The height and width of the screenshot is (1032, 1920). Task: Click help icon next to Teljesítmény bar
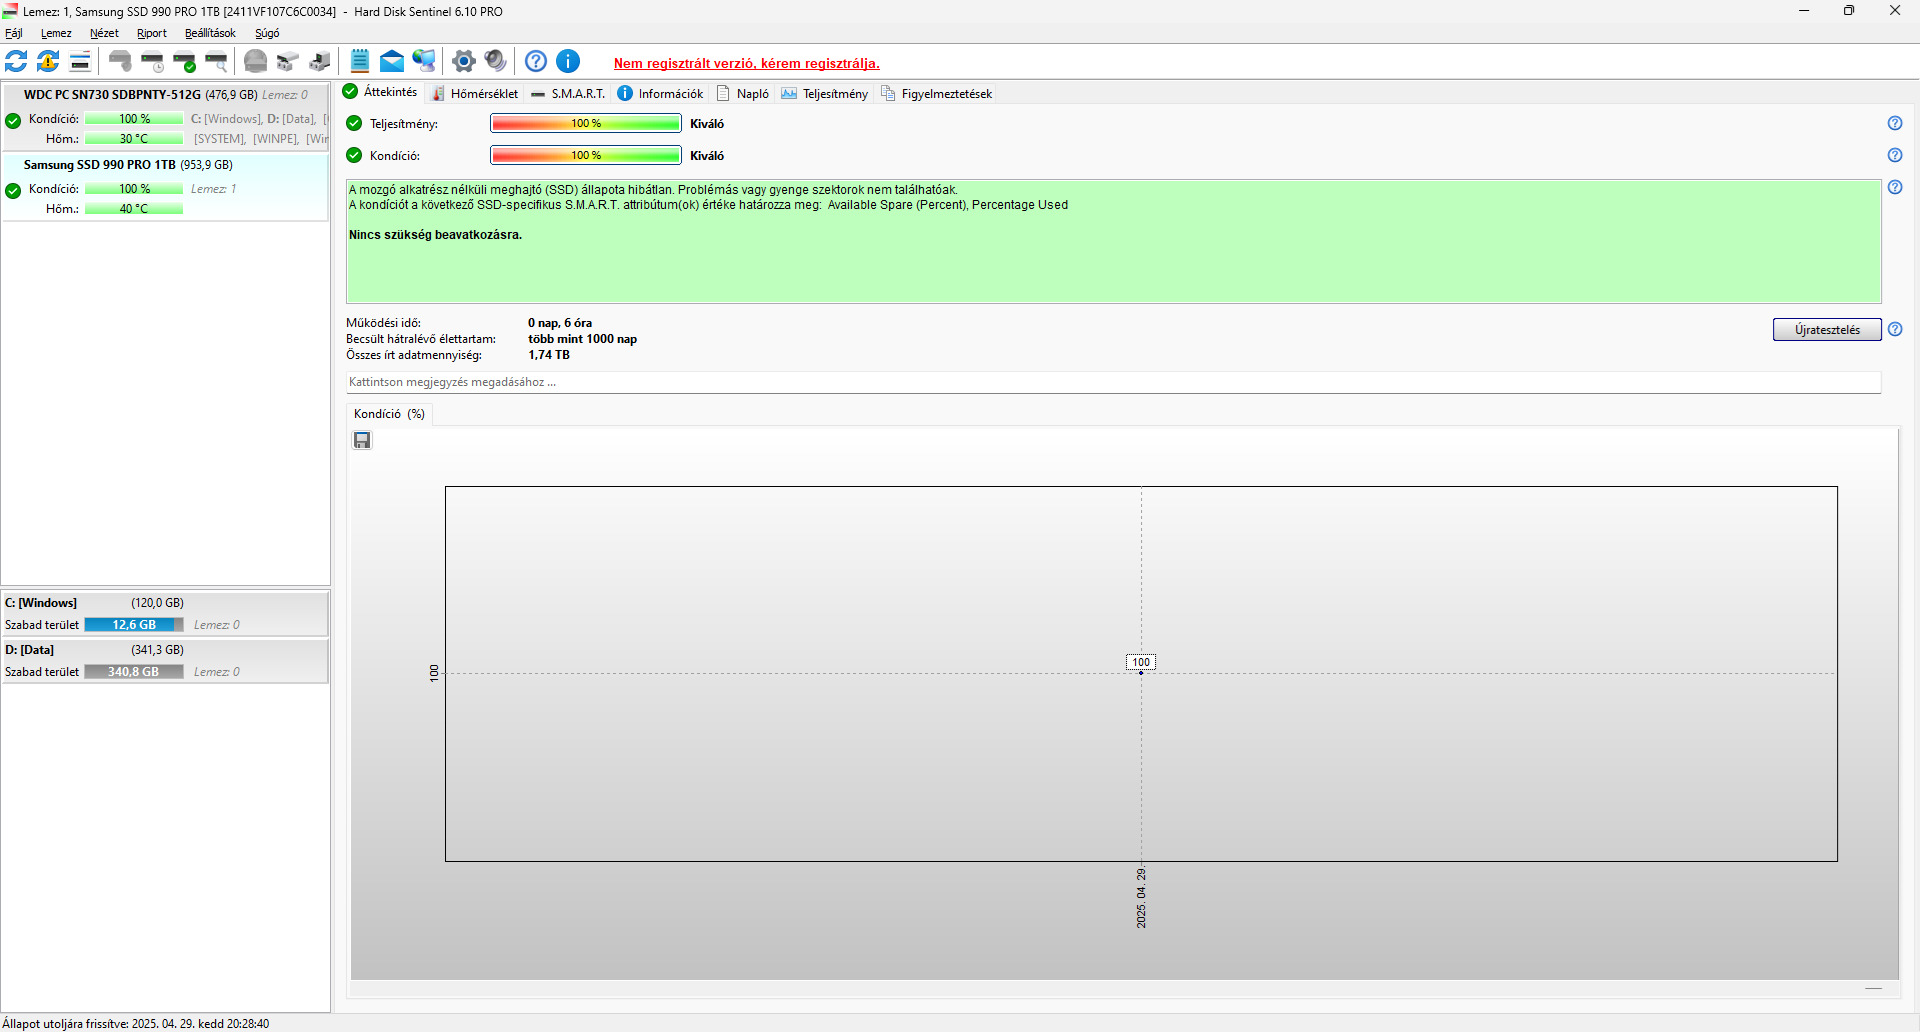pyautogui.click(x=1895, y=123)
